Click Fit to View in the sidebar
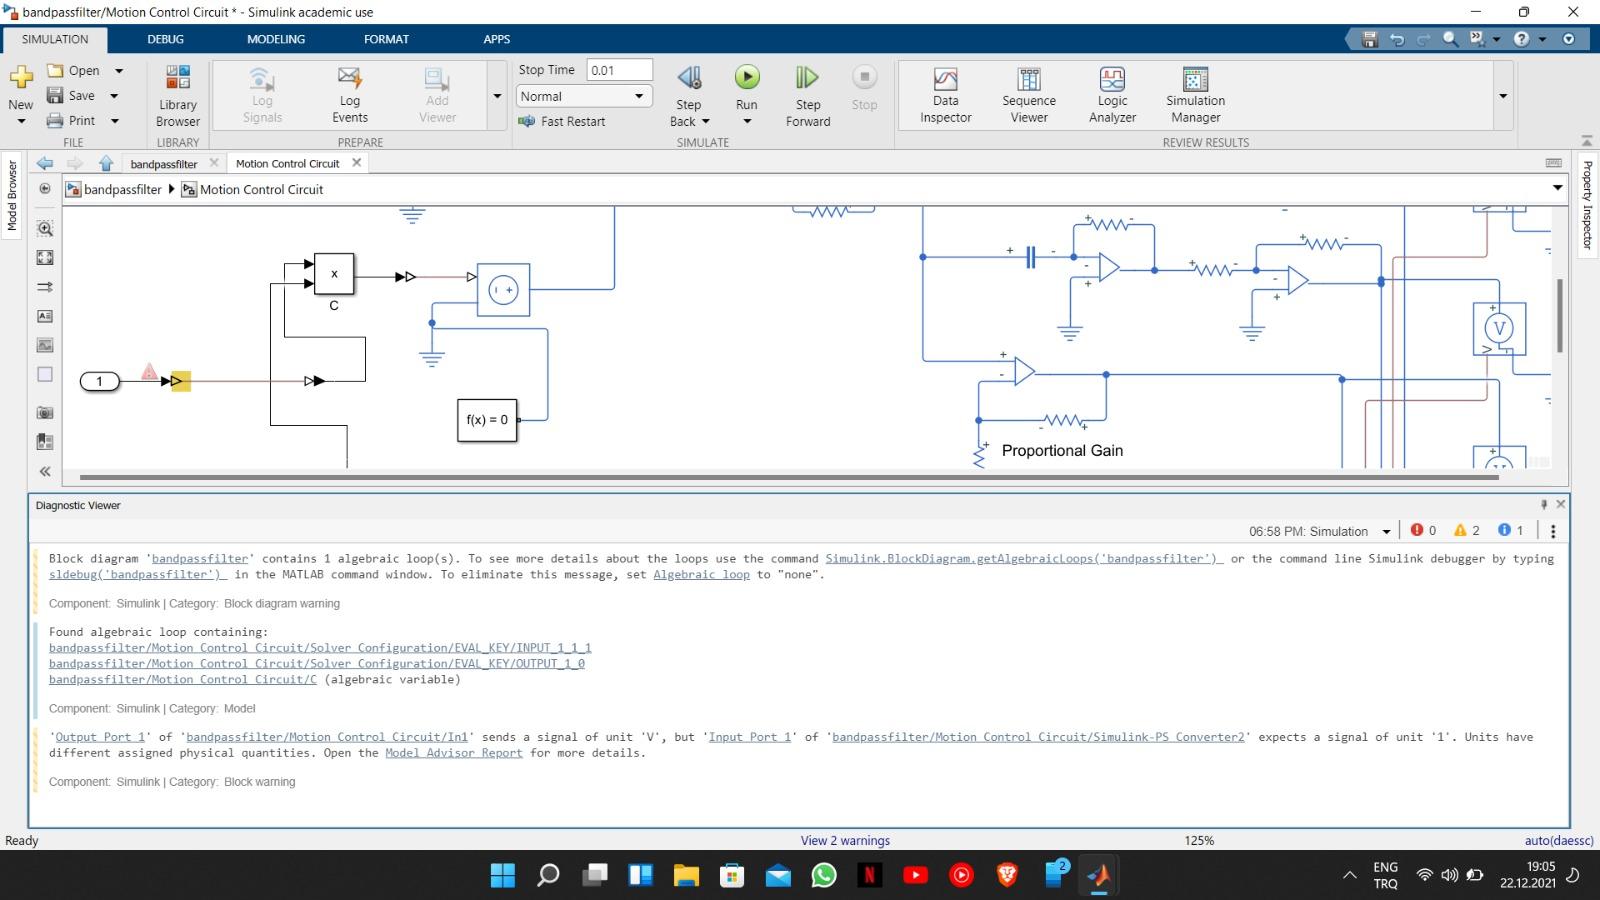 pyautogui.click(x=44, y=257)
